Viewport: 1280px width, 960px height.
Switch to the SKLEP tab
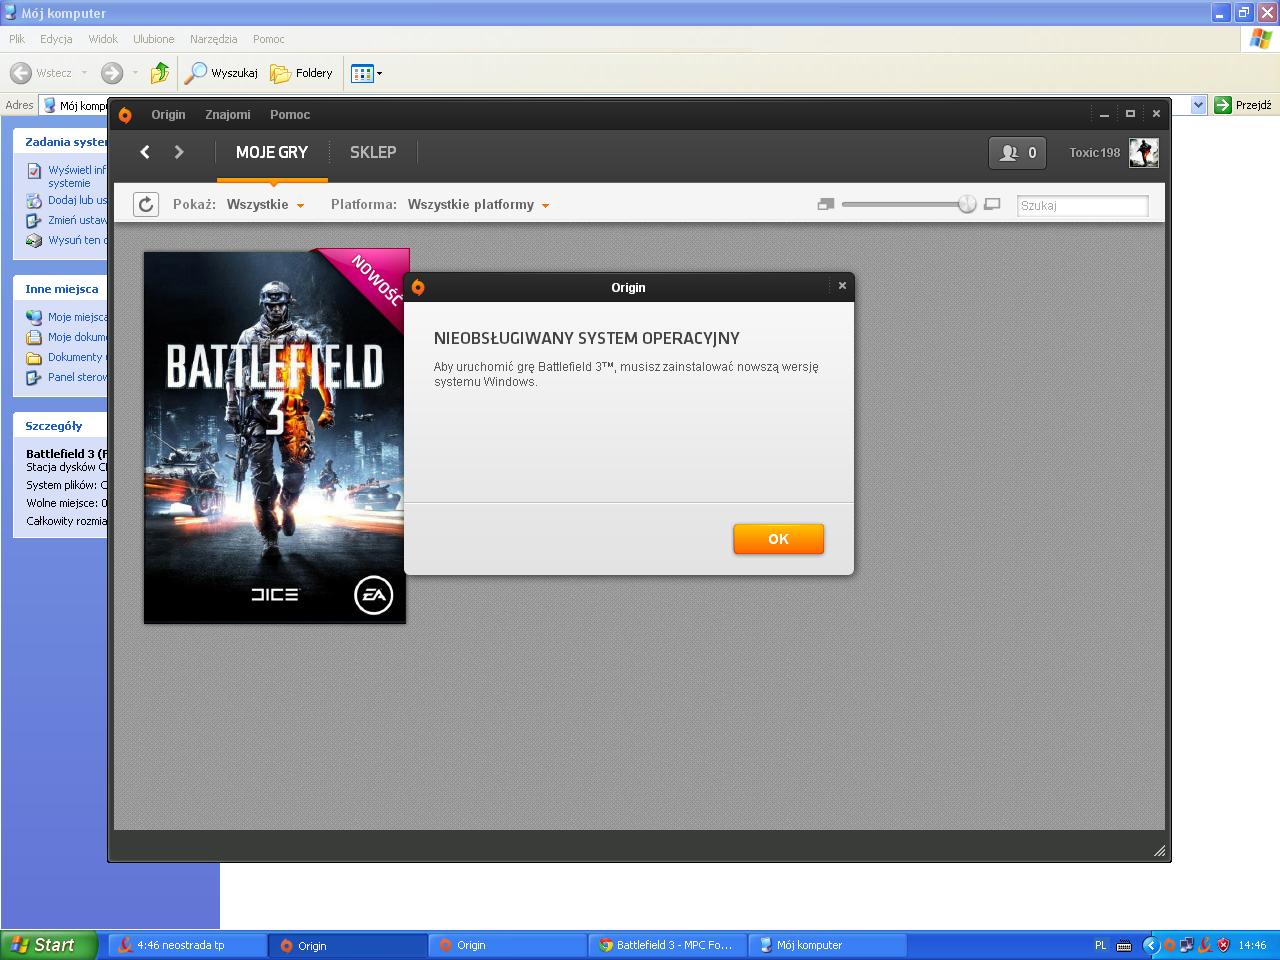pyautogui.click(x=373, y=152)
